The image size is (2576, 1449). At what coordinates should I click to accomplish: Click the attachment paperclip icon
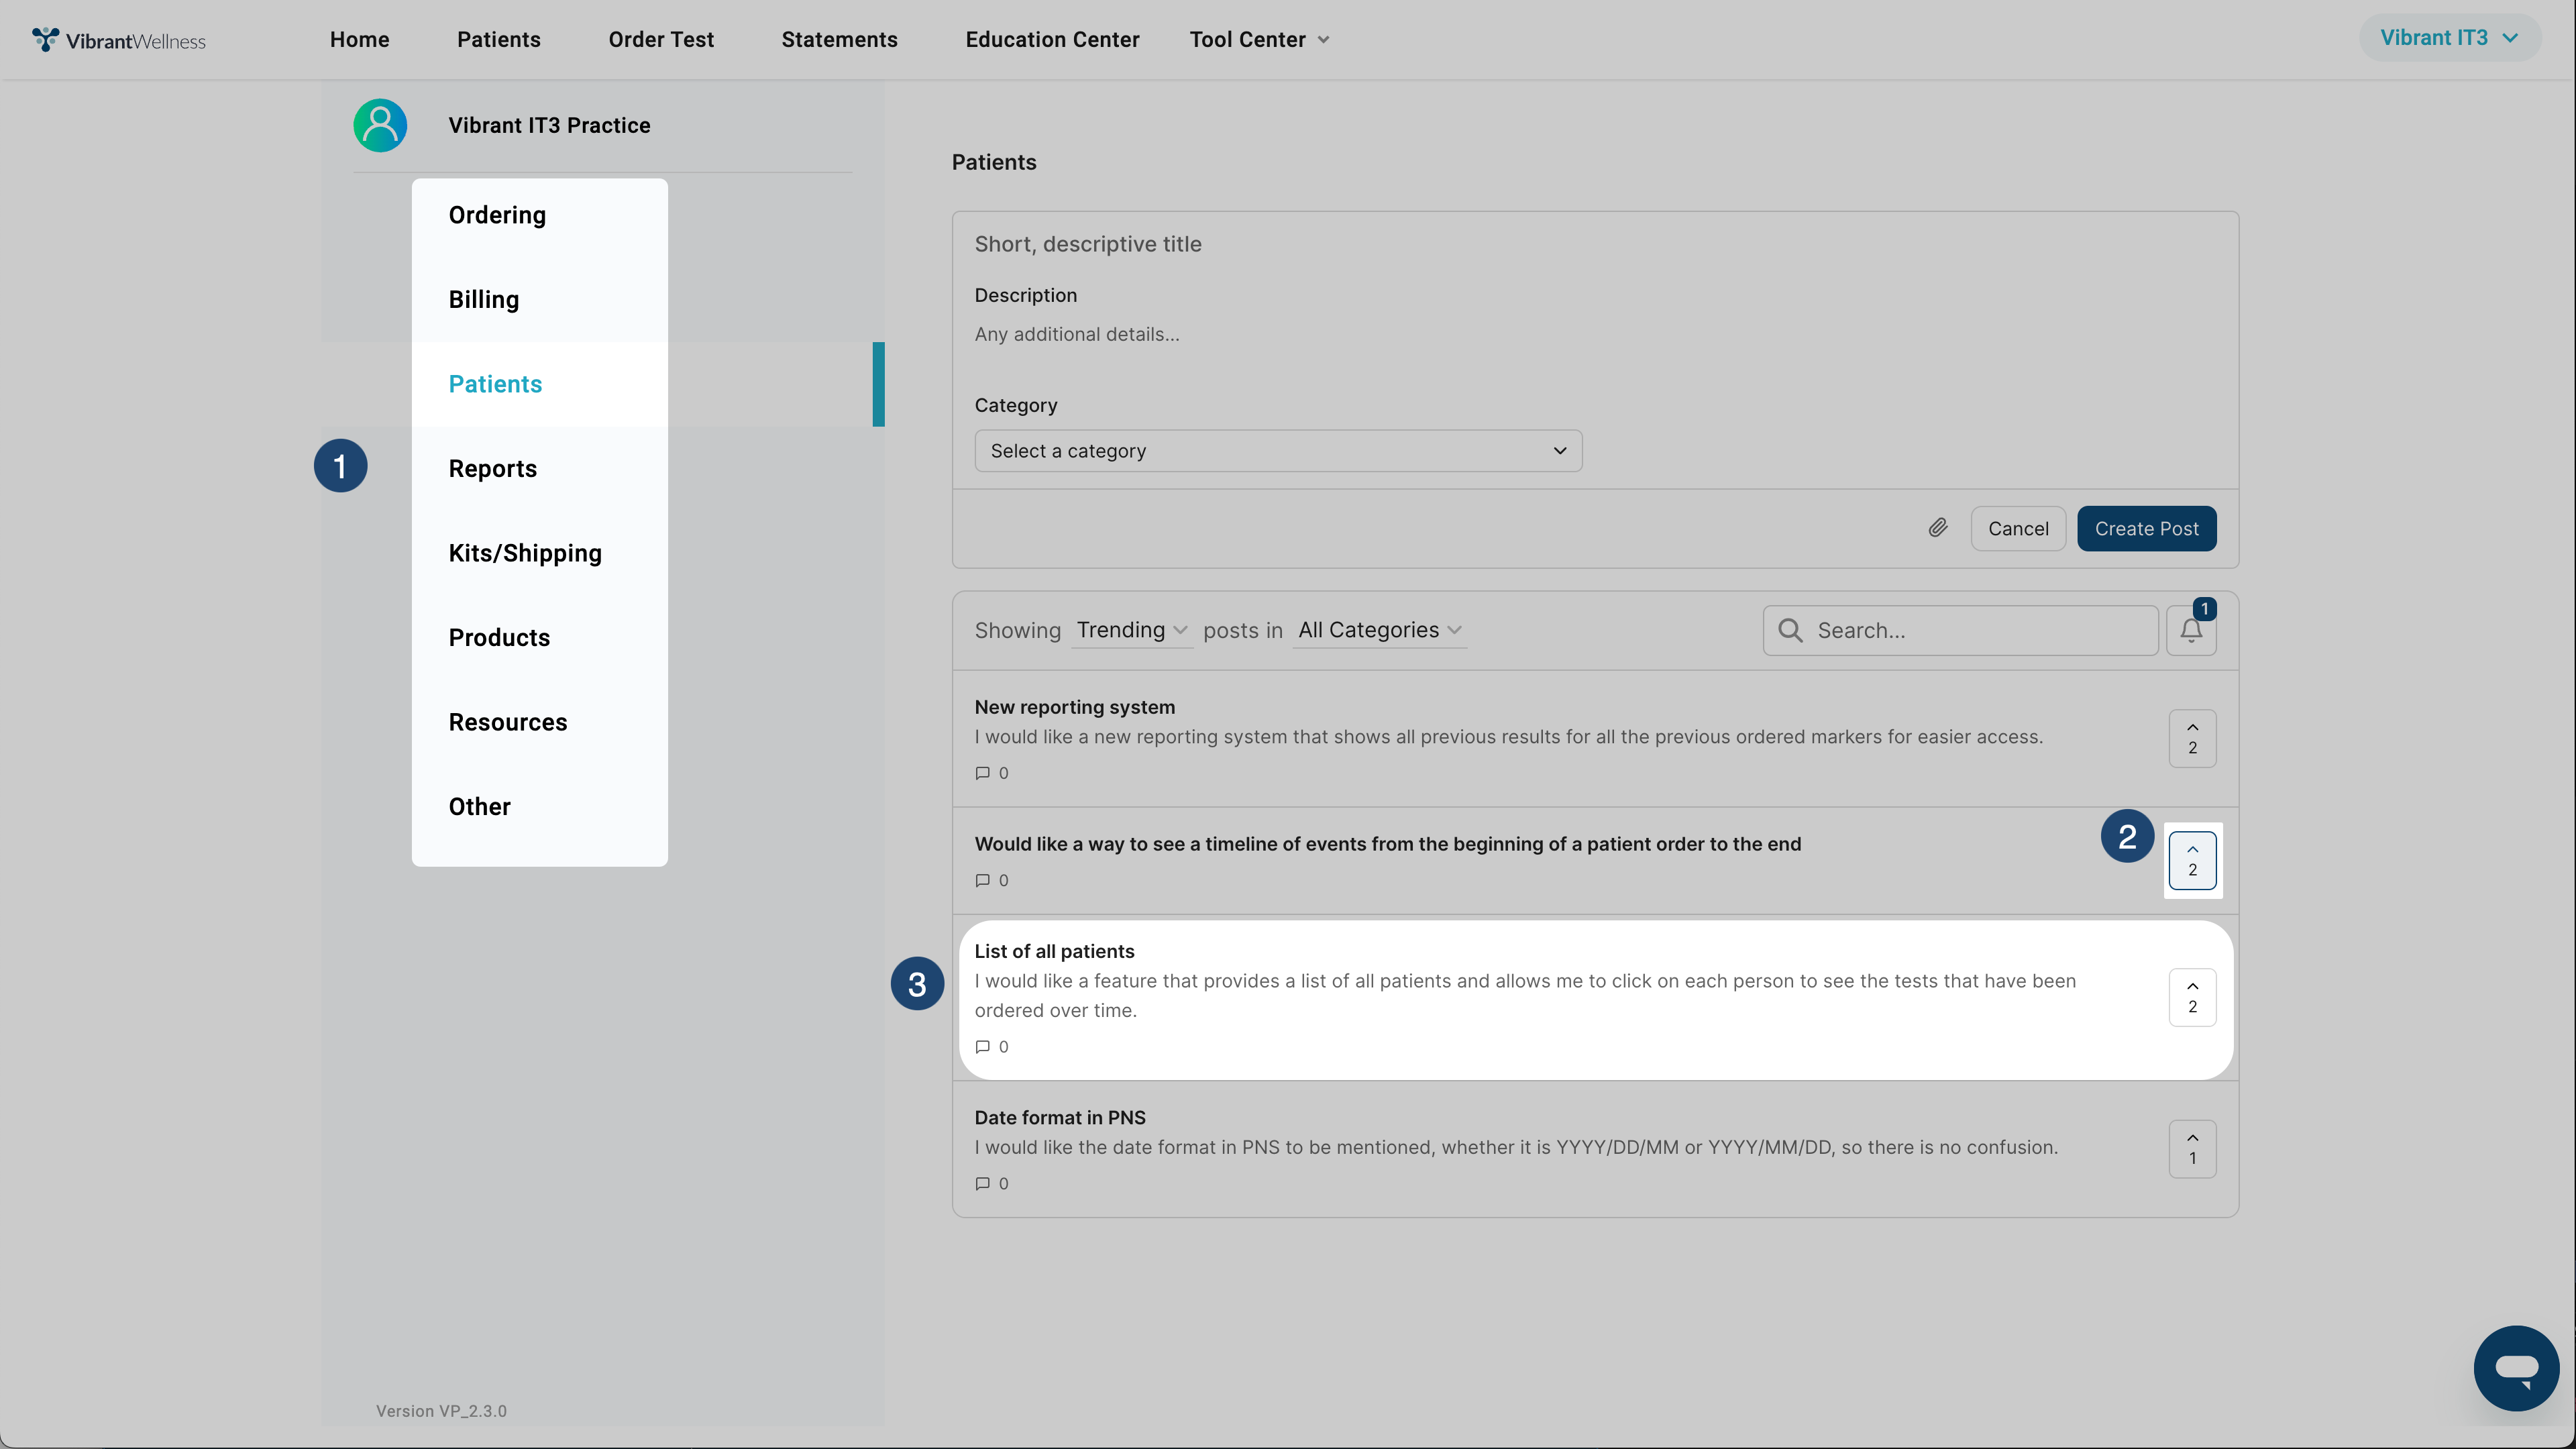coord(1938,528)
